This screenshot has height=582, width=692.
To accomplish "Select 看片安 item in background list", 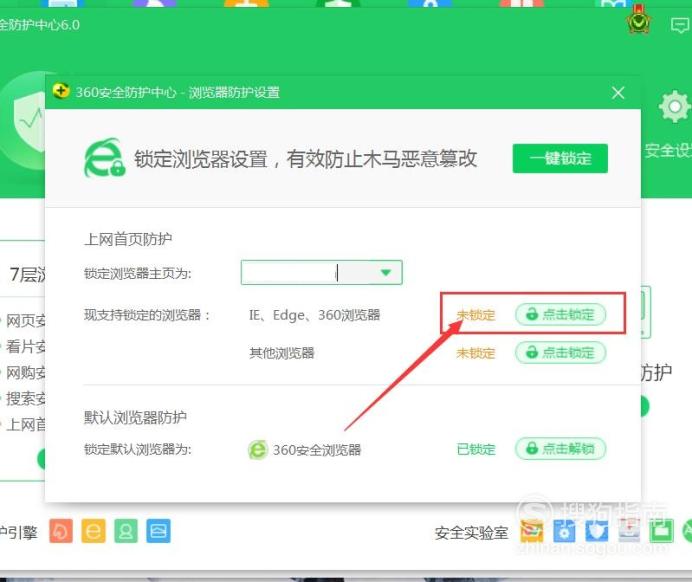I will pyautogui.click(x=26, y=346).
